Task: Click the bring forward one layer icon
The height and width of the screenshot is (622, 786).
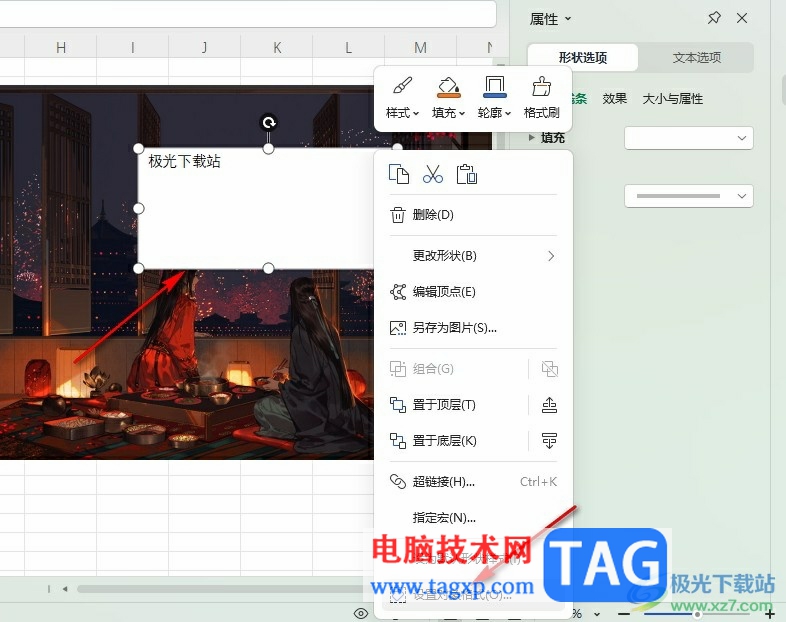Action: point(549,404)
